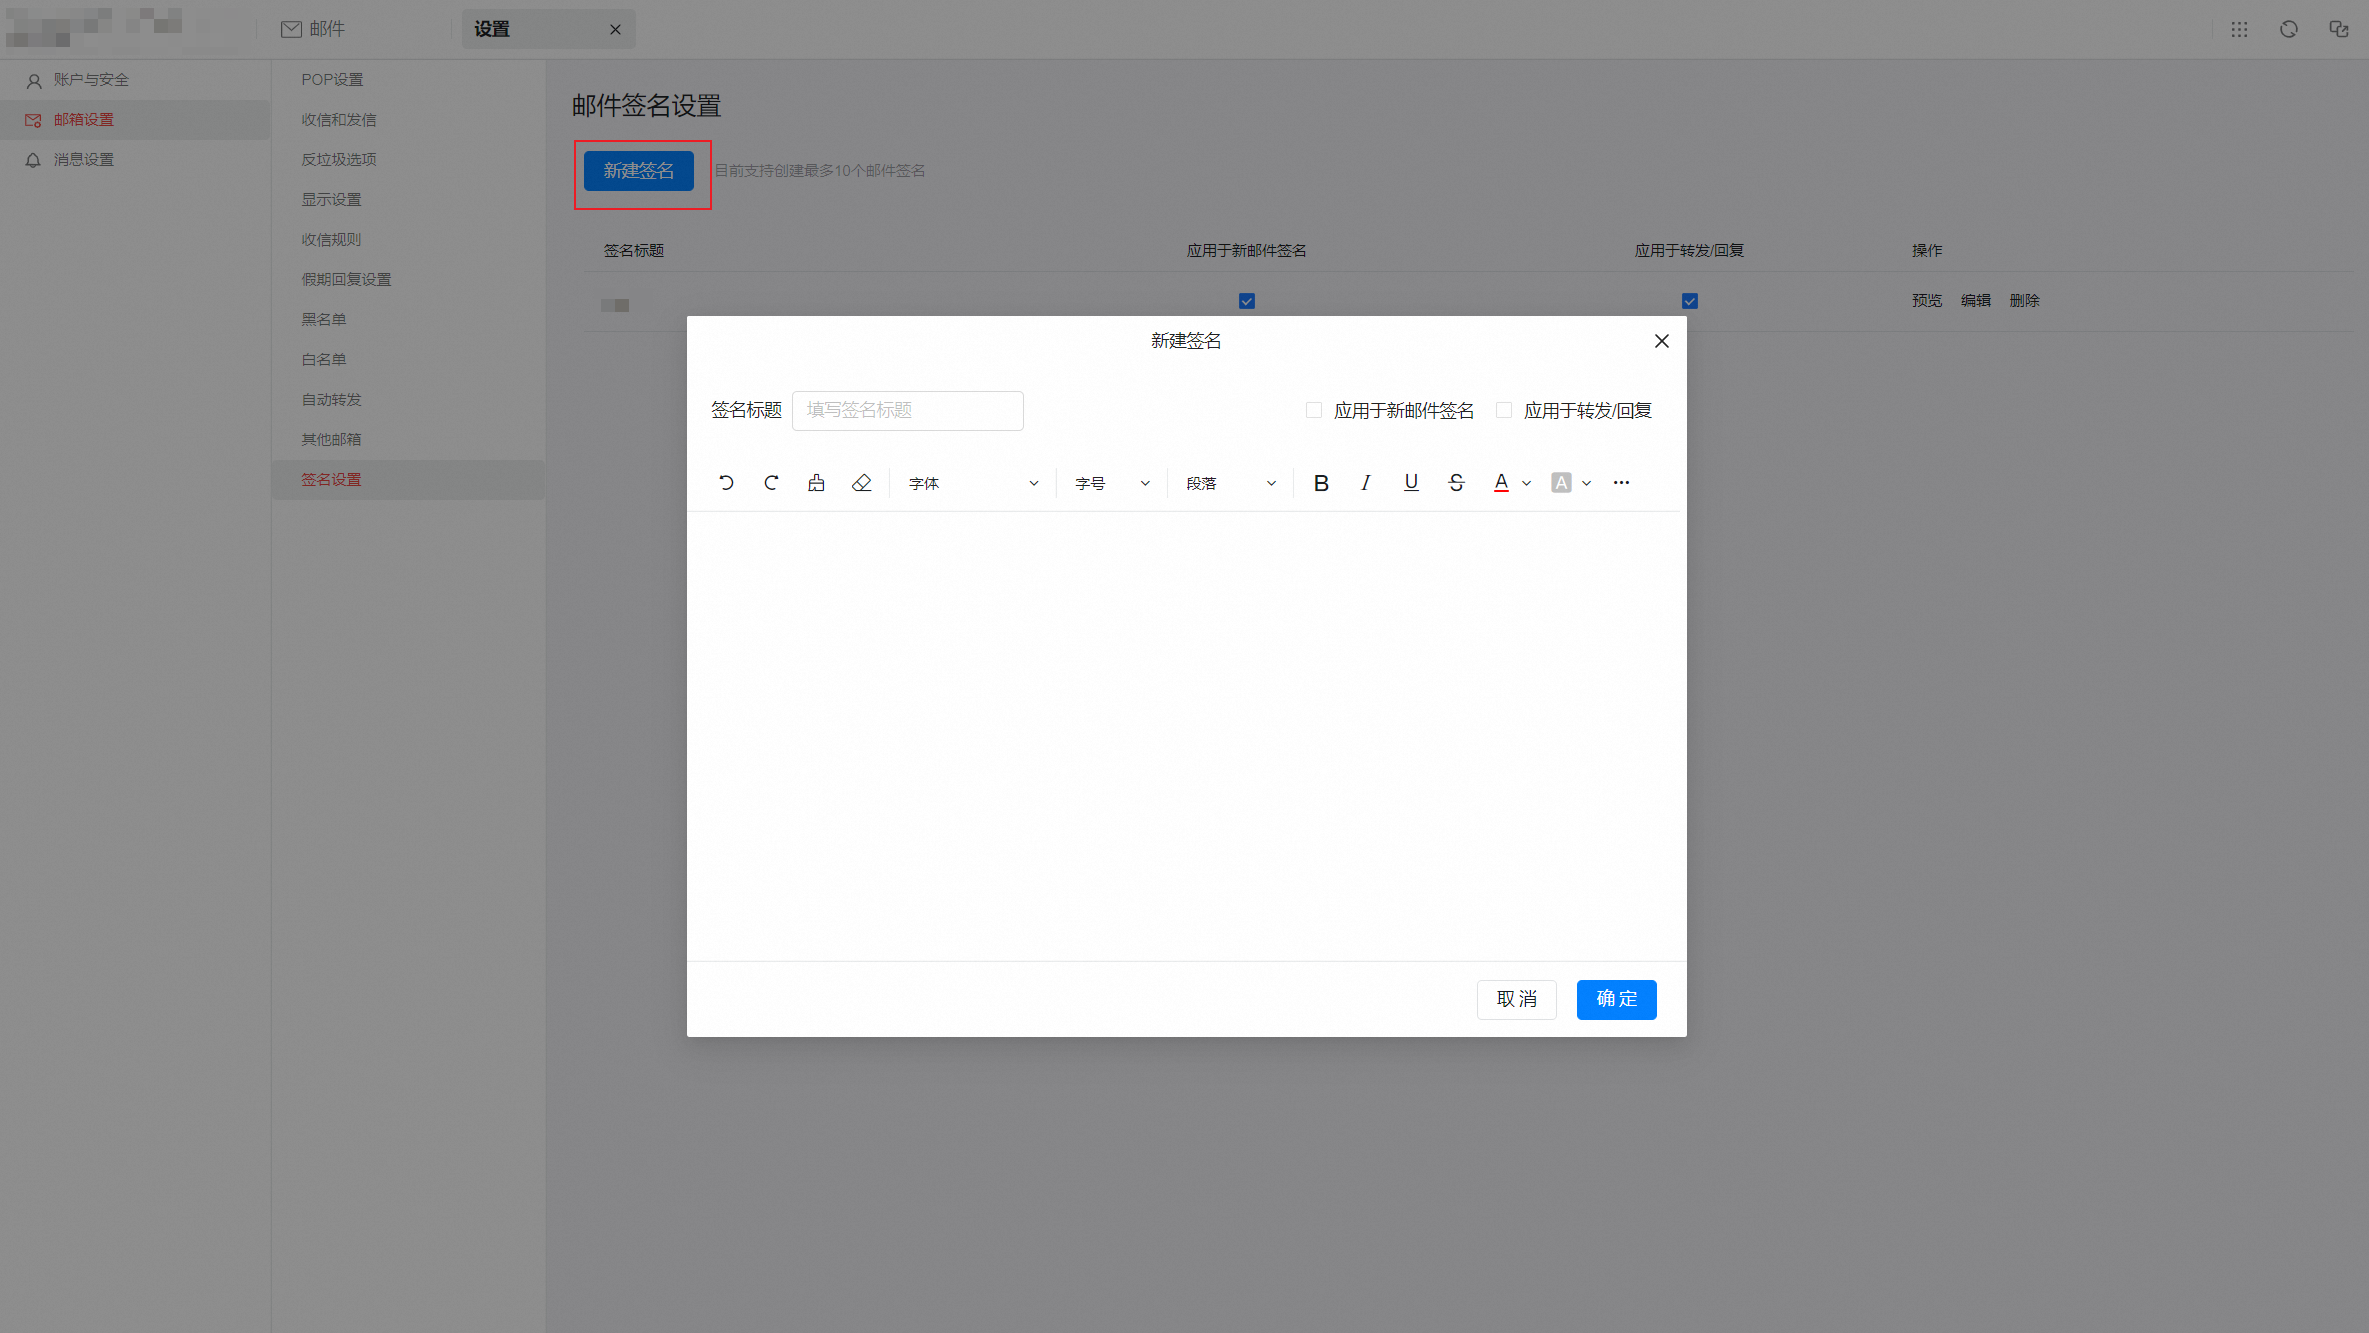
Task: Click the Redo icon
Action: point(771,482)
